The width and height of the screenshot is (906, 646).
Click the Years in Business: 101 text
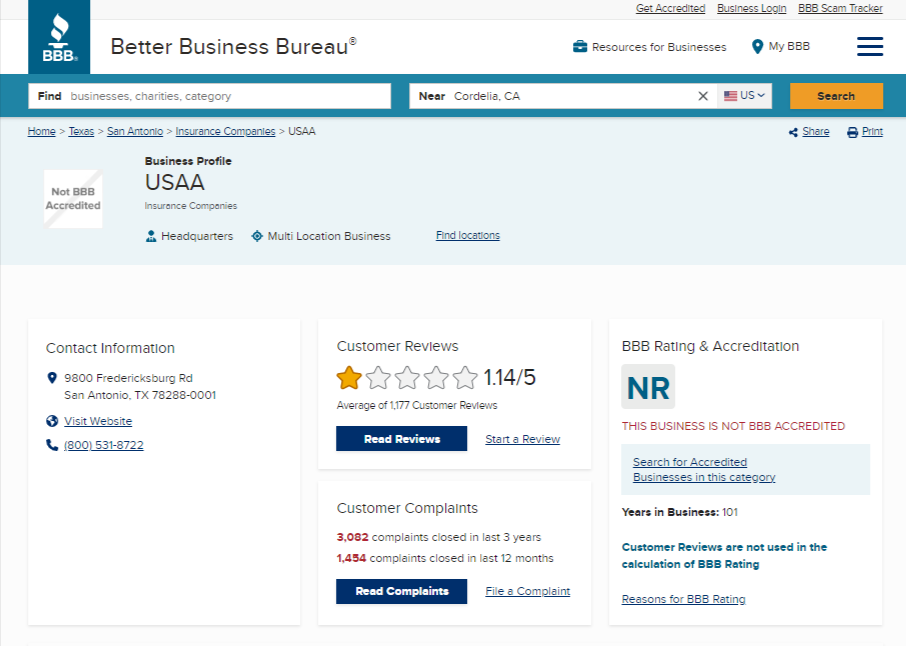click(680, 512)
